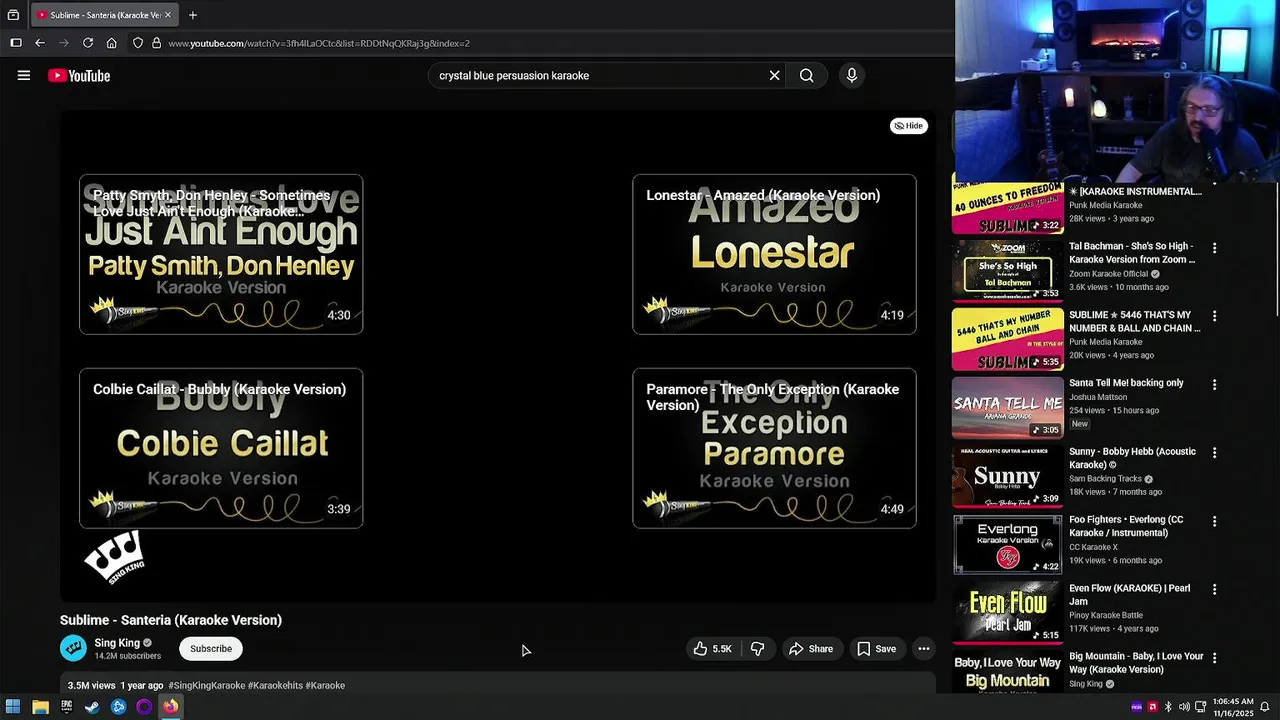The image size is (1280, 720).
Task: Open options for Even Flow Pearl Jam
Action: (1215, 590)
